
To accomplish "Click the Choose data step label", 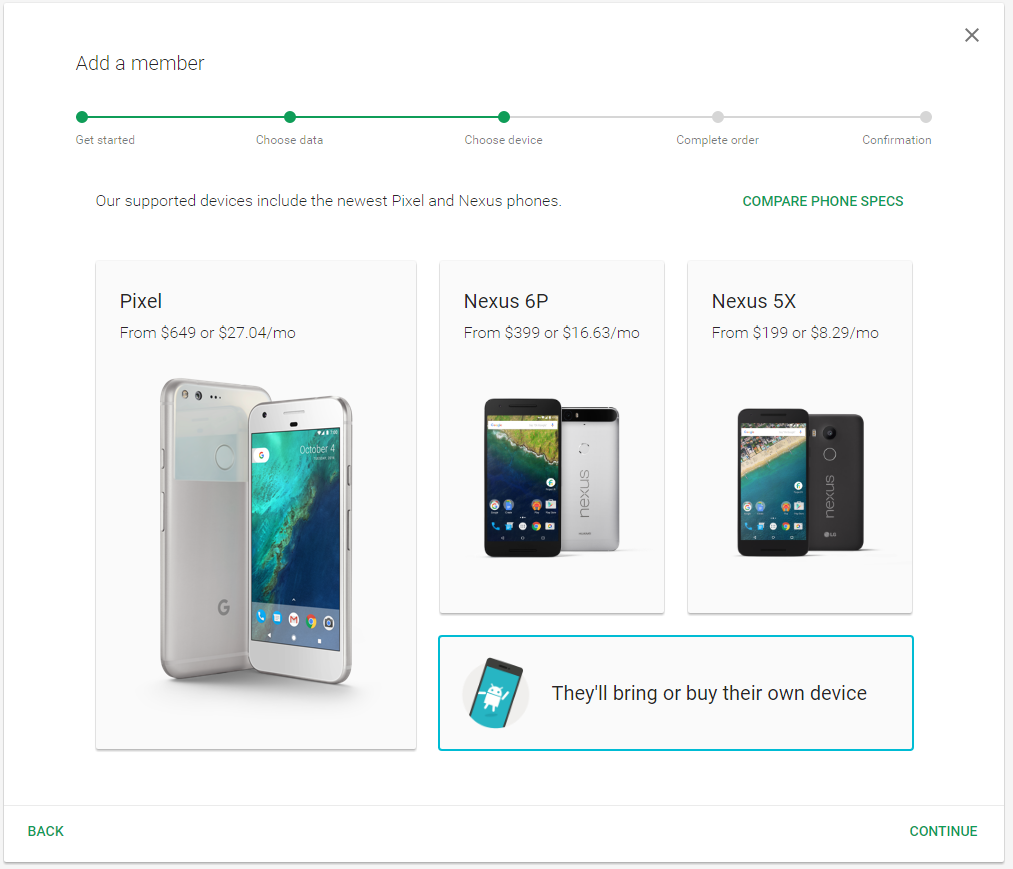I will pos(289,140).
